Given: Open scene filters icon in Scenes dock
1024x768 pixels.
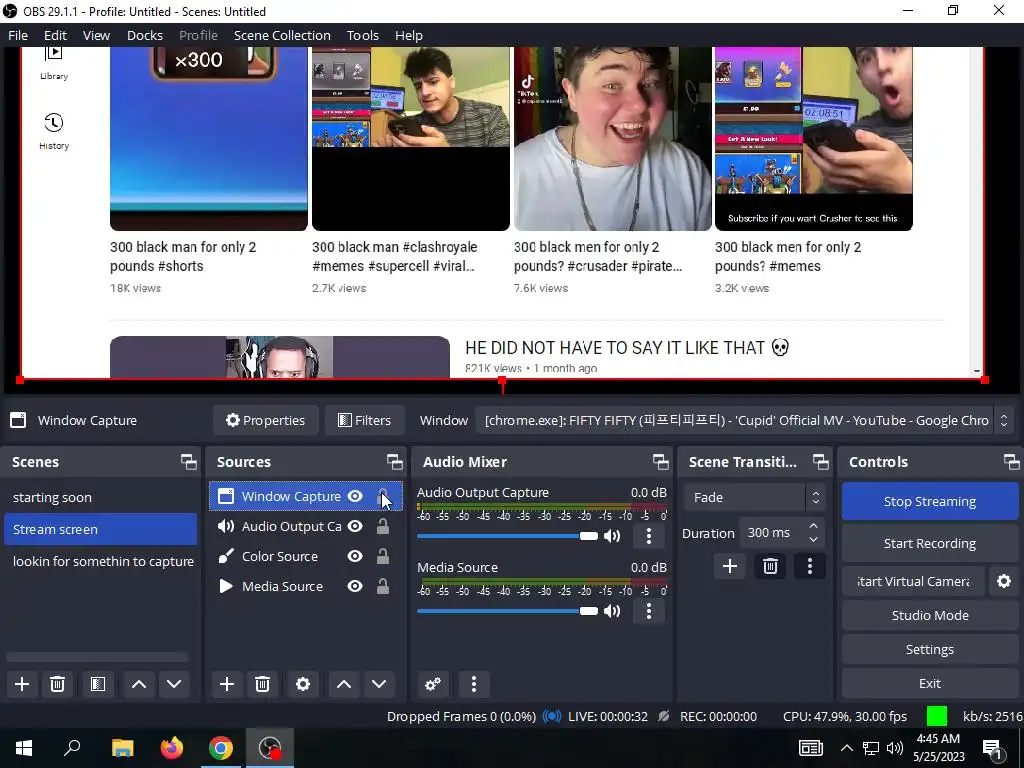Looking at the screenshot, I should [x=98, y=684].
